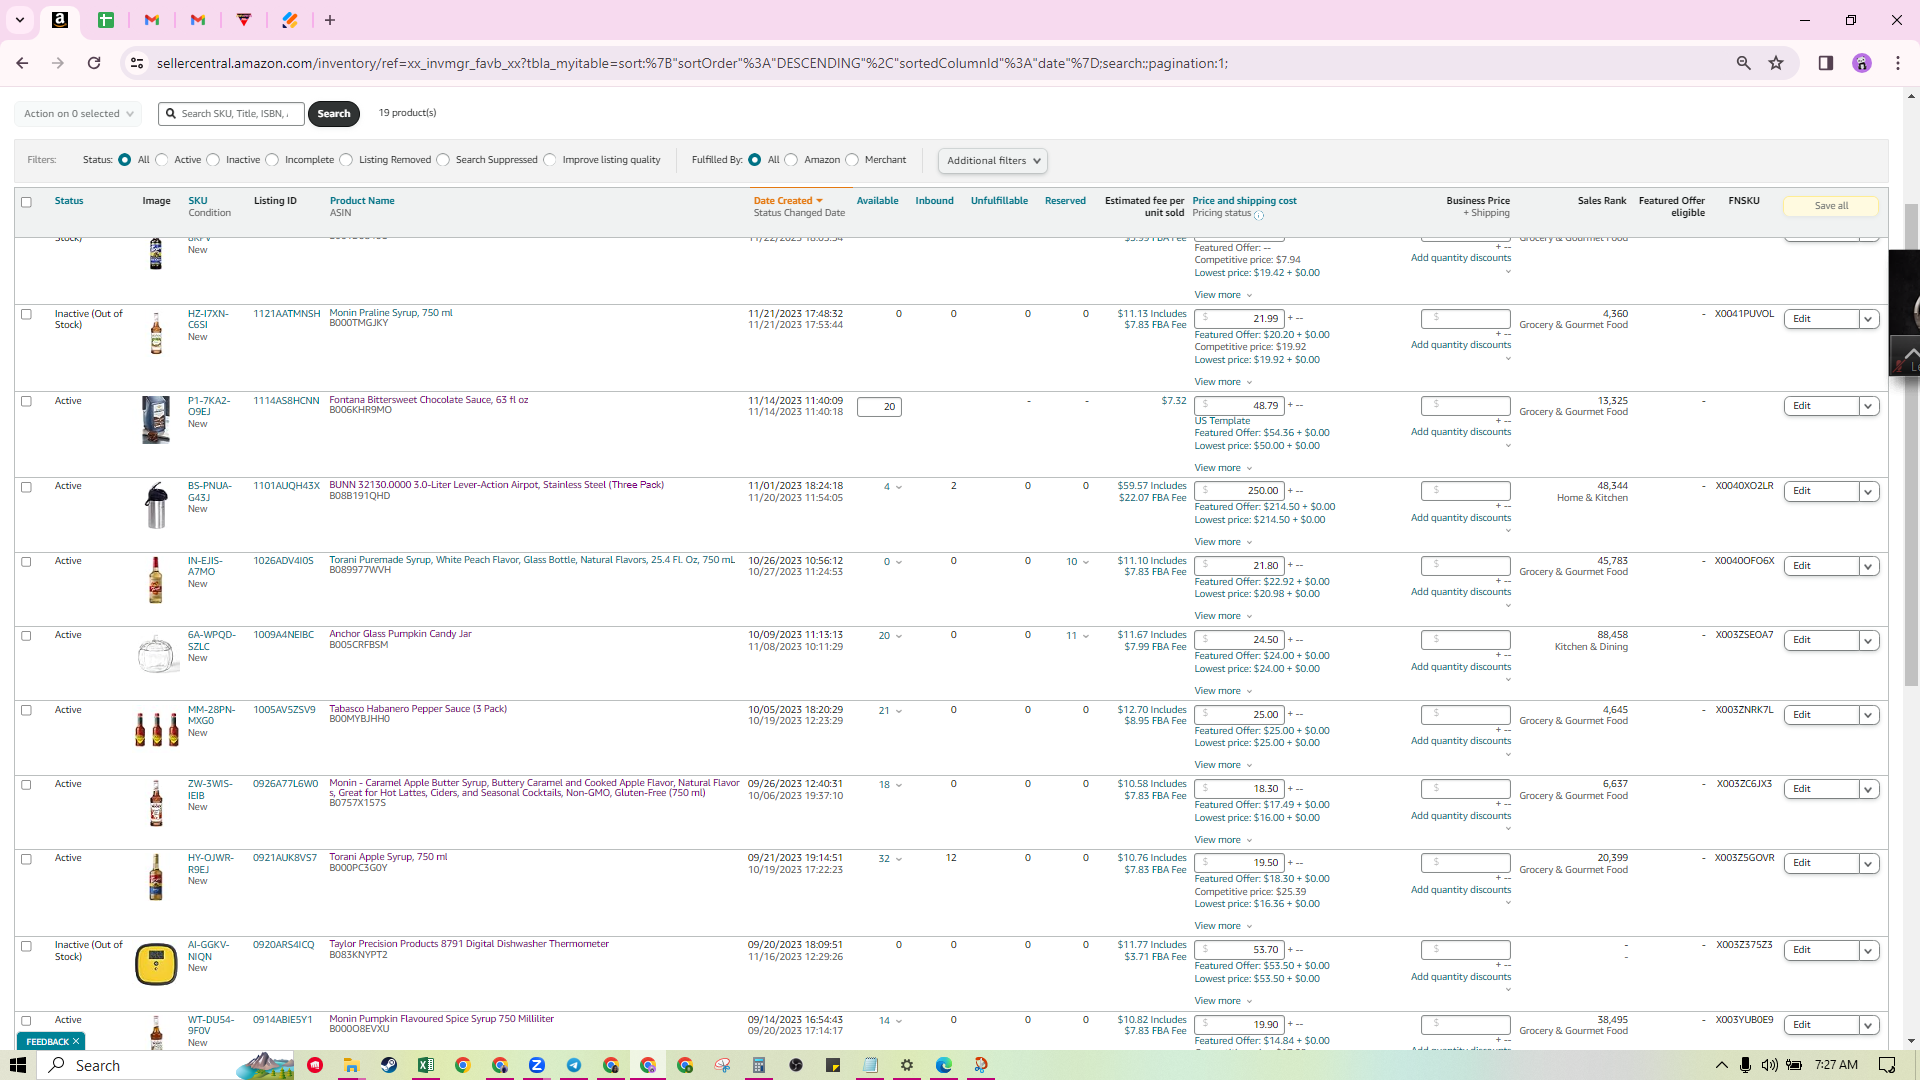1920x1080 pixels.
Task: Open Telegram from the taskbar
Action: coord(574,1065)
